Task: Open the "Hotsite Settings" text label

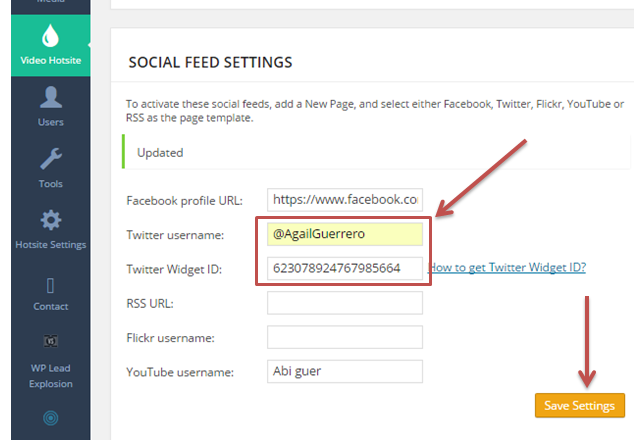Action: point(50,245)
